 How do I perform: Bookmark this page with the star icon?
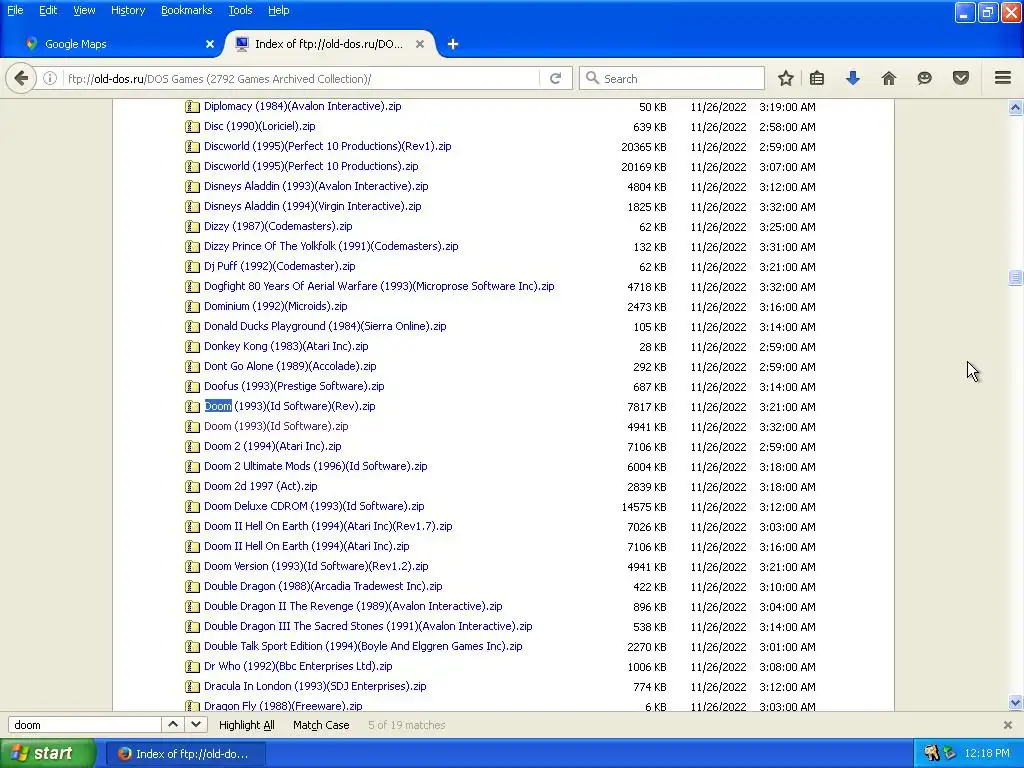pyautogui.click(x=786, y=78)
